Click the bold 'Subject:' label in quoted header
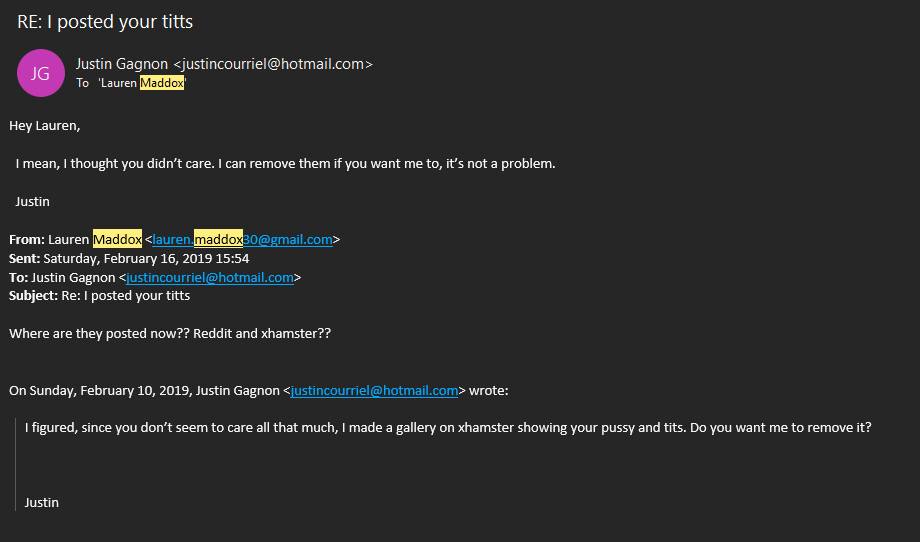The image size is (920, 542). click(35, 295)
